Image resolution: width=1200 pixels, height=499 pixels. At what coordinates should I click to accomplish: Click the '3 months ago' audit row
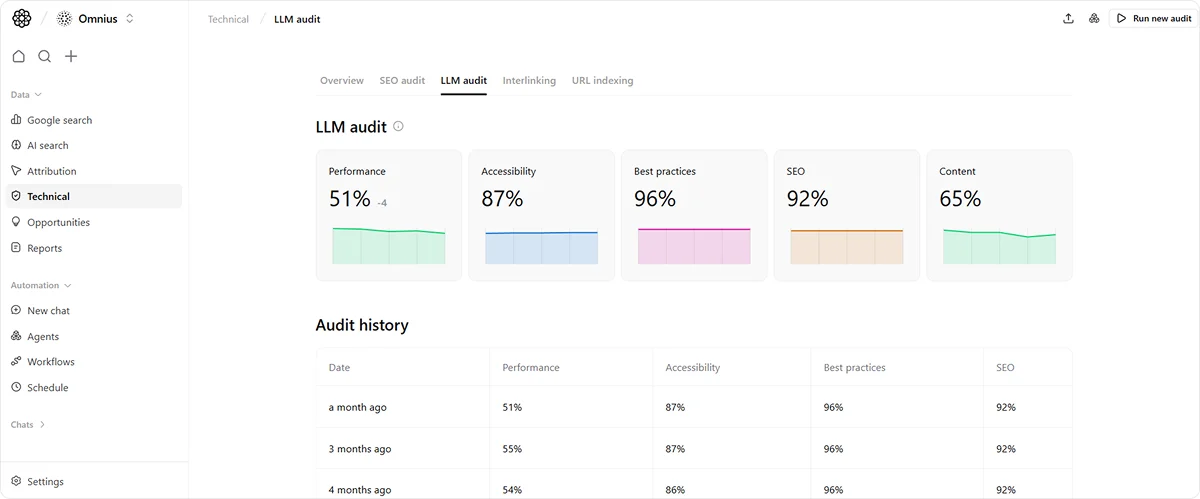click(694, 449)
